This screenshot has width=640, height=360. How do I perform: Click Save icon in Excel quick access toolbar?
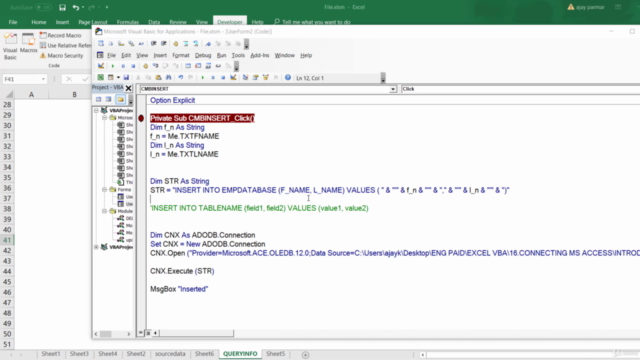[x=62, y=7]
